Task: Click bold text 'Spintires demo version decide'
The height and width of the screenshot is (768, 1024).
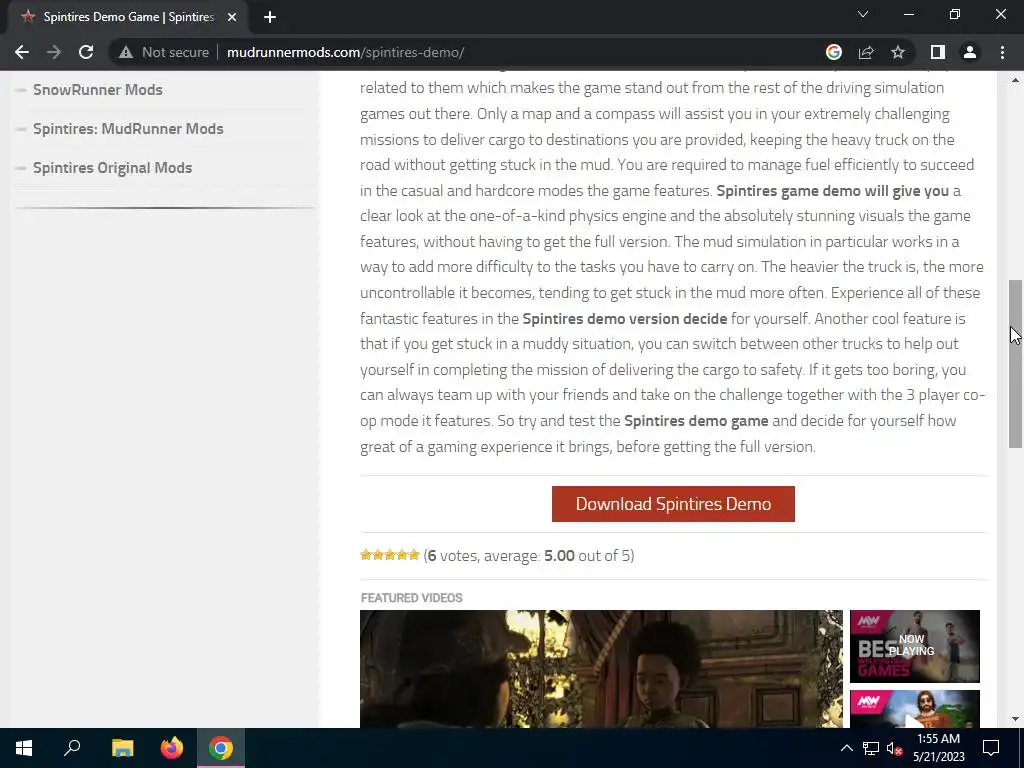Action: coord(624,319)
